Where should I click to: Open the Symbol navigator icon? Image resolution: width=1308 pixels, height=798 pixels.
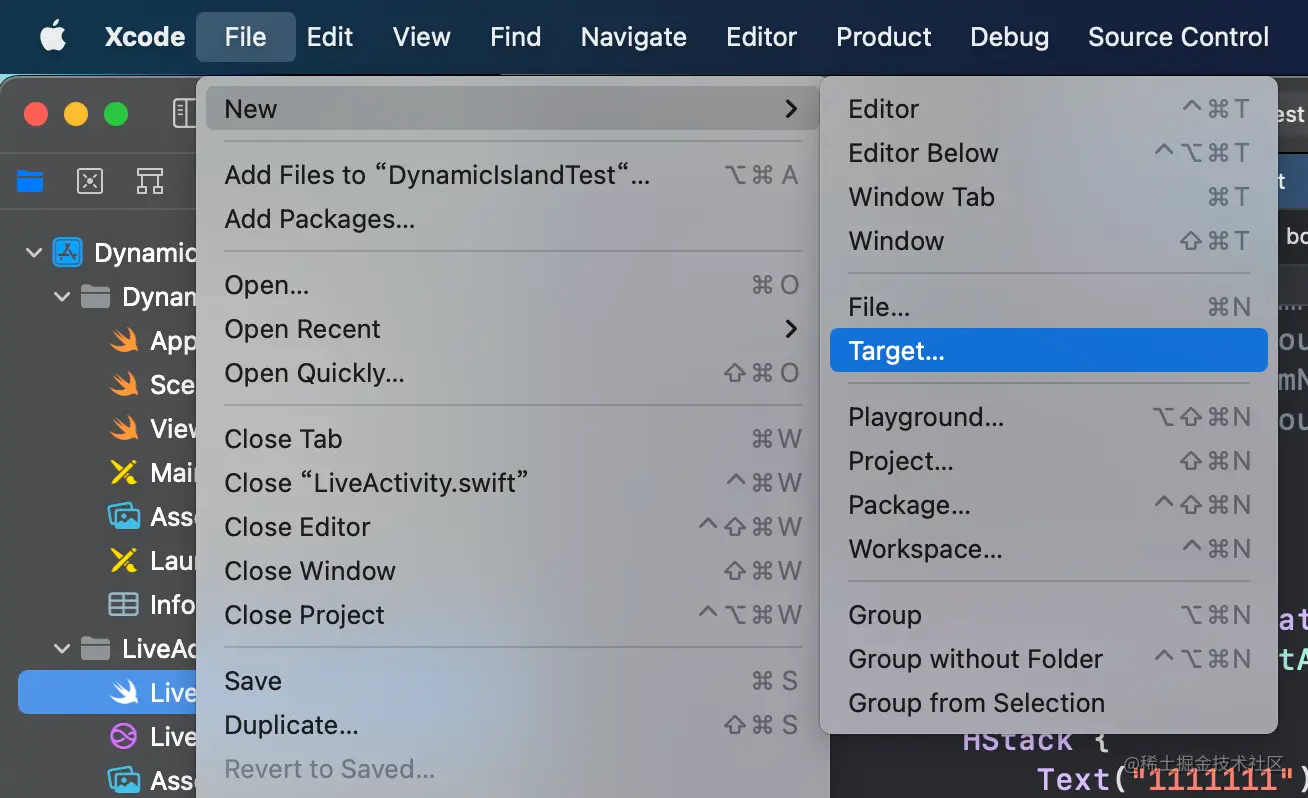[150, 181]
